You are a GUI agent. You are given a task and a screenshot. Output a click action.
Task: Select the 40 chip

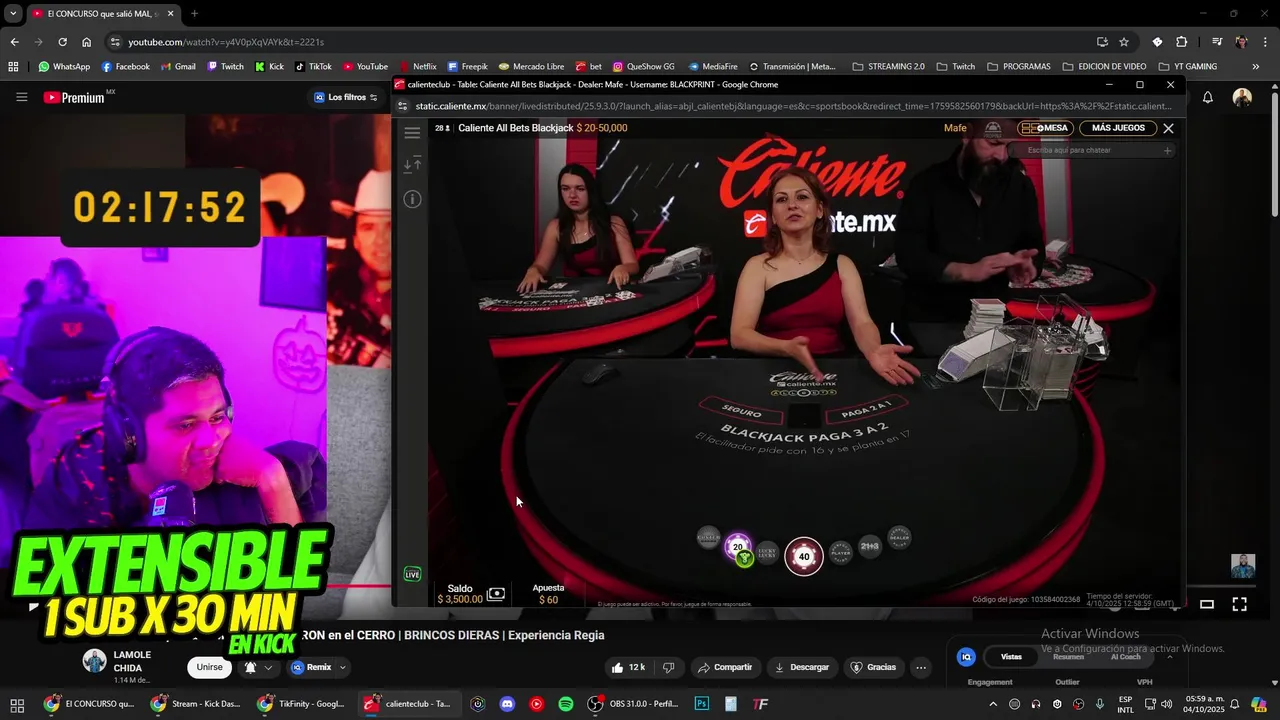click(x=803, y=557)
